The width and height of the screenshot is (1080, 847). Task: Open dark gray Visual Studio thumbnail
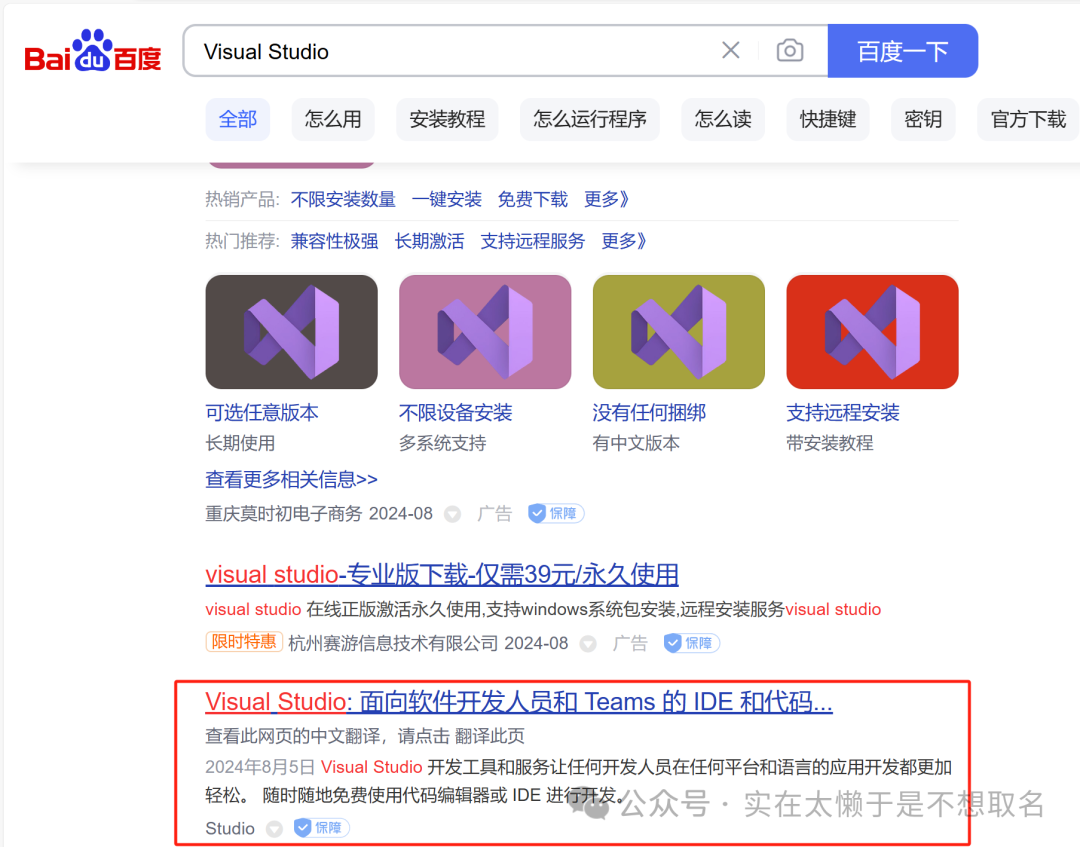coord(291,332)
